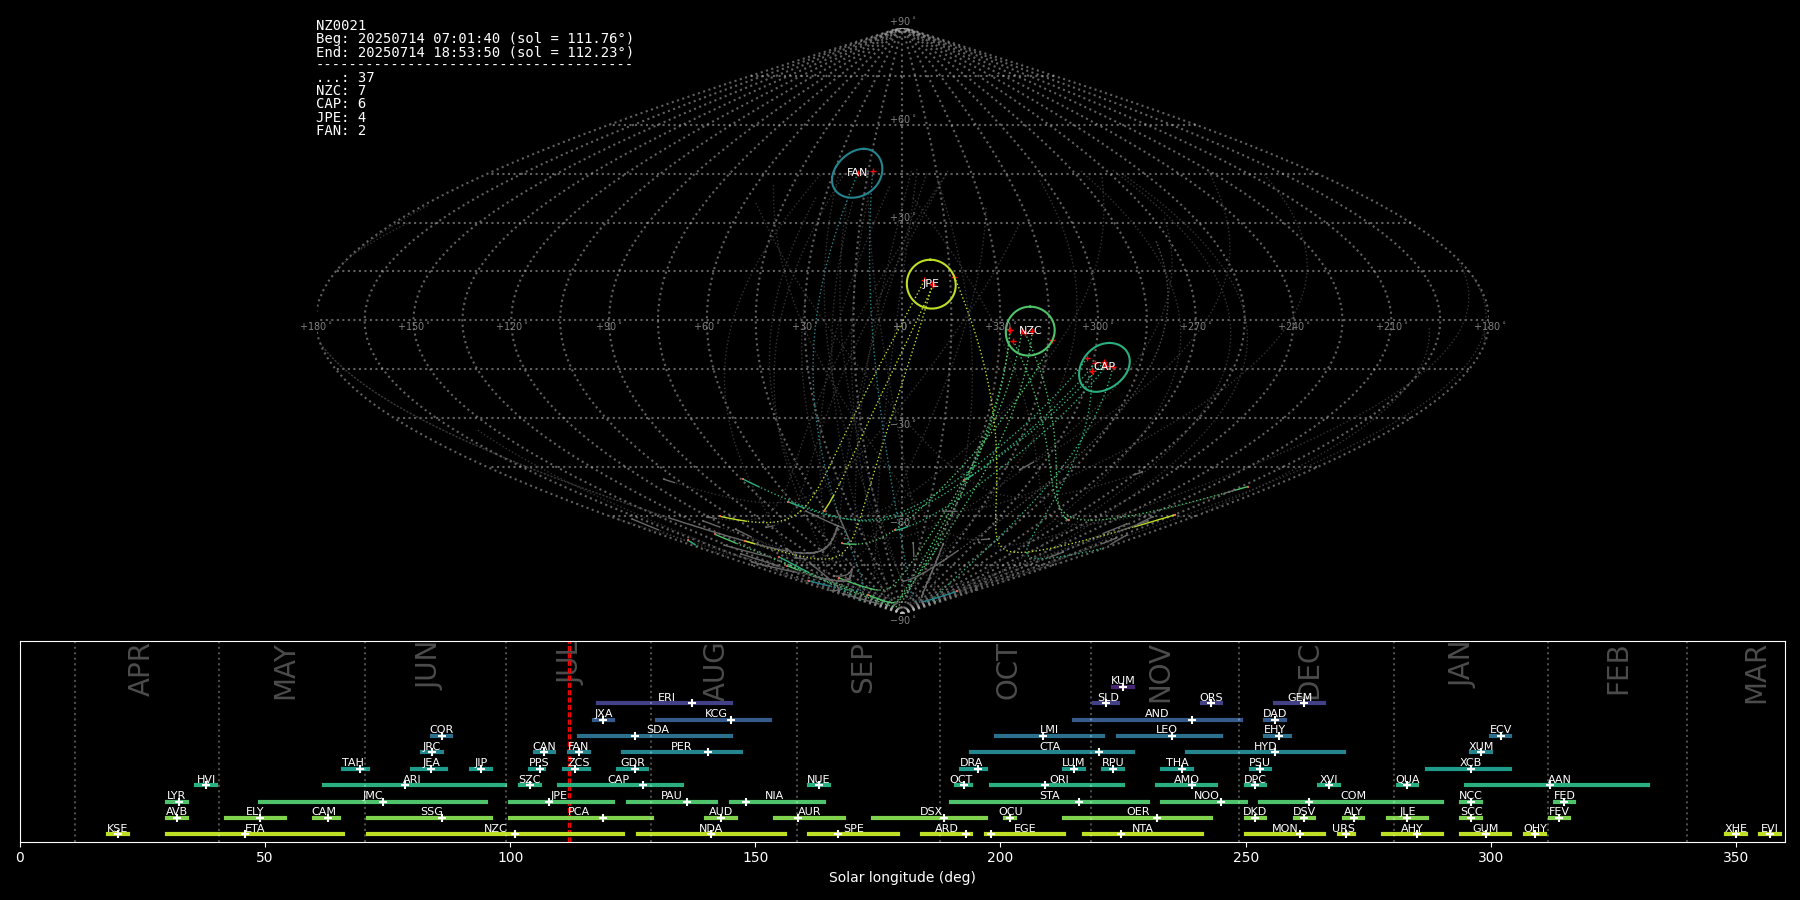Image resolution: width=1800 pixels, height=900 pixels.
Task: Click the SDA shower label in the timeline
Action: pos(658,730)
